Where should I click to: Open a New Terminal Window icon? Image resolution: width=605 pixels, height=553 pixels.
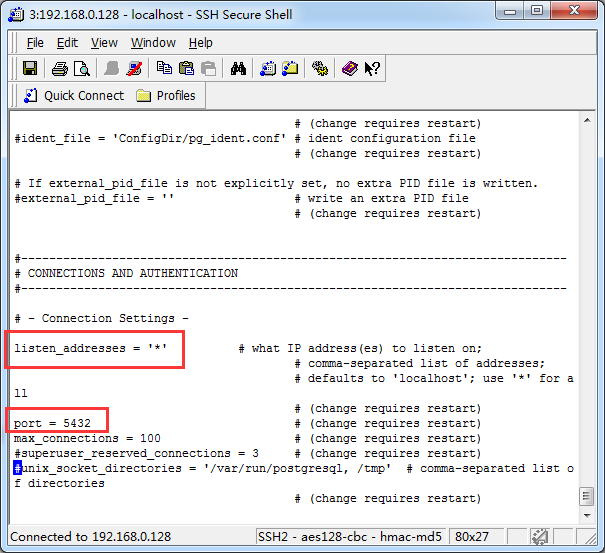[x=268, y=69]
